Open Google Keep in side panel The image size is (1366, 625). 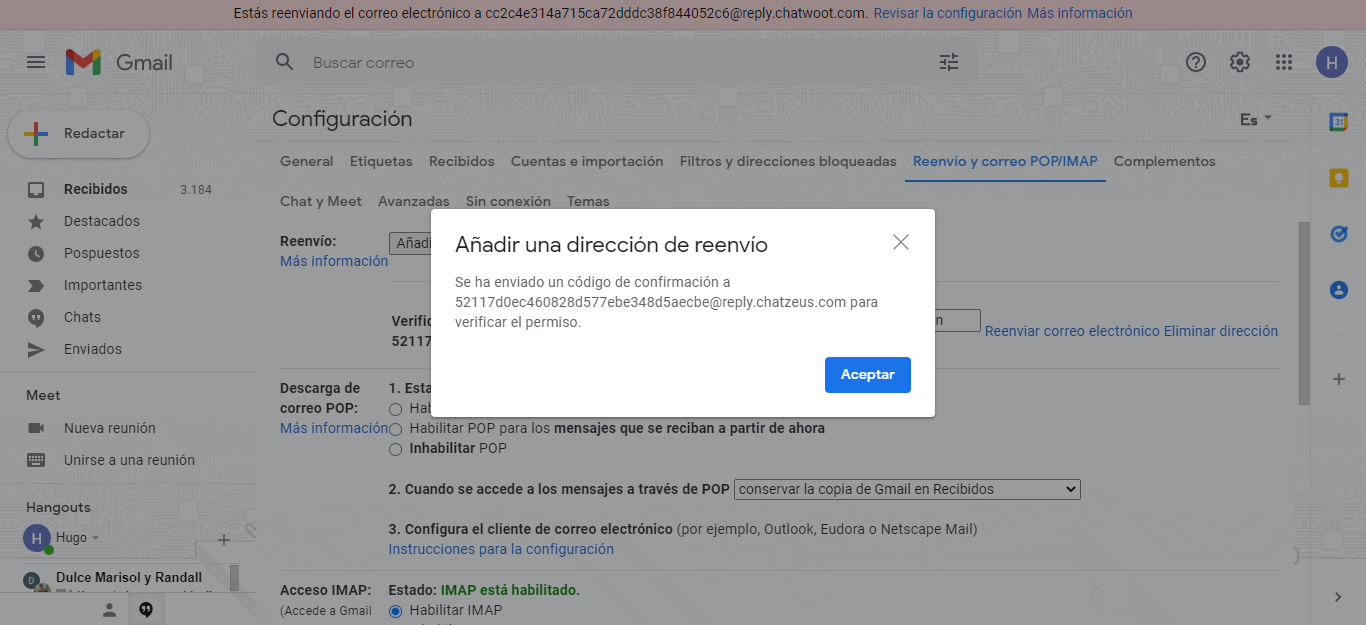[x=1338, y=178]
